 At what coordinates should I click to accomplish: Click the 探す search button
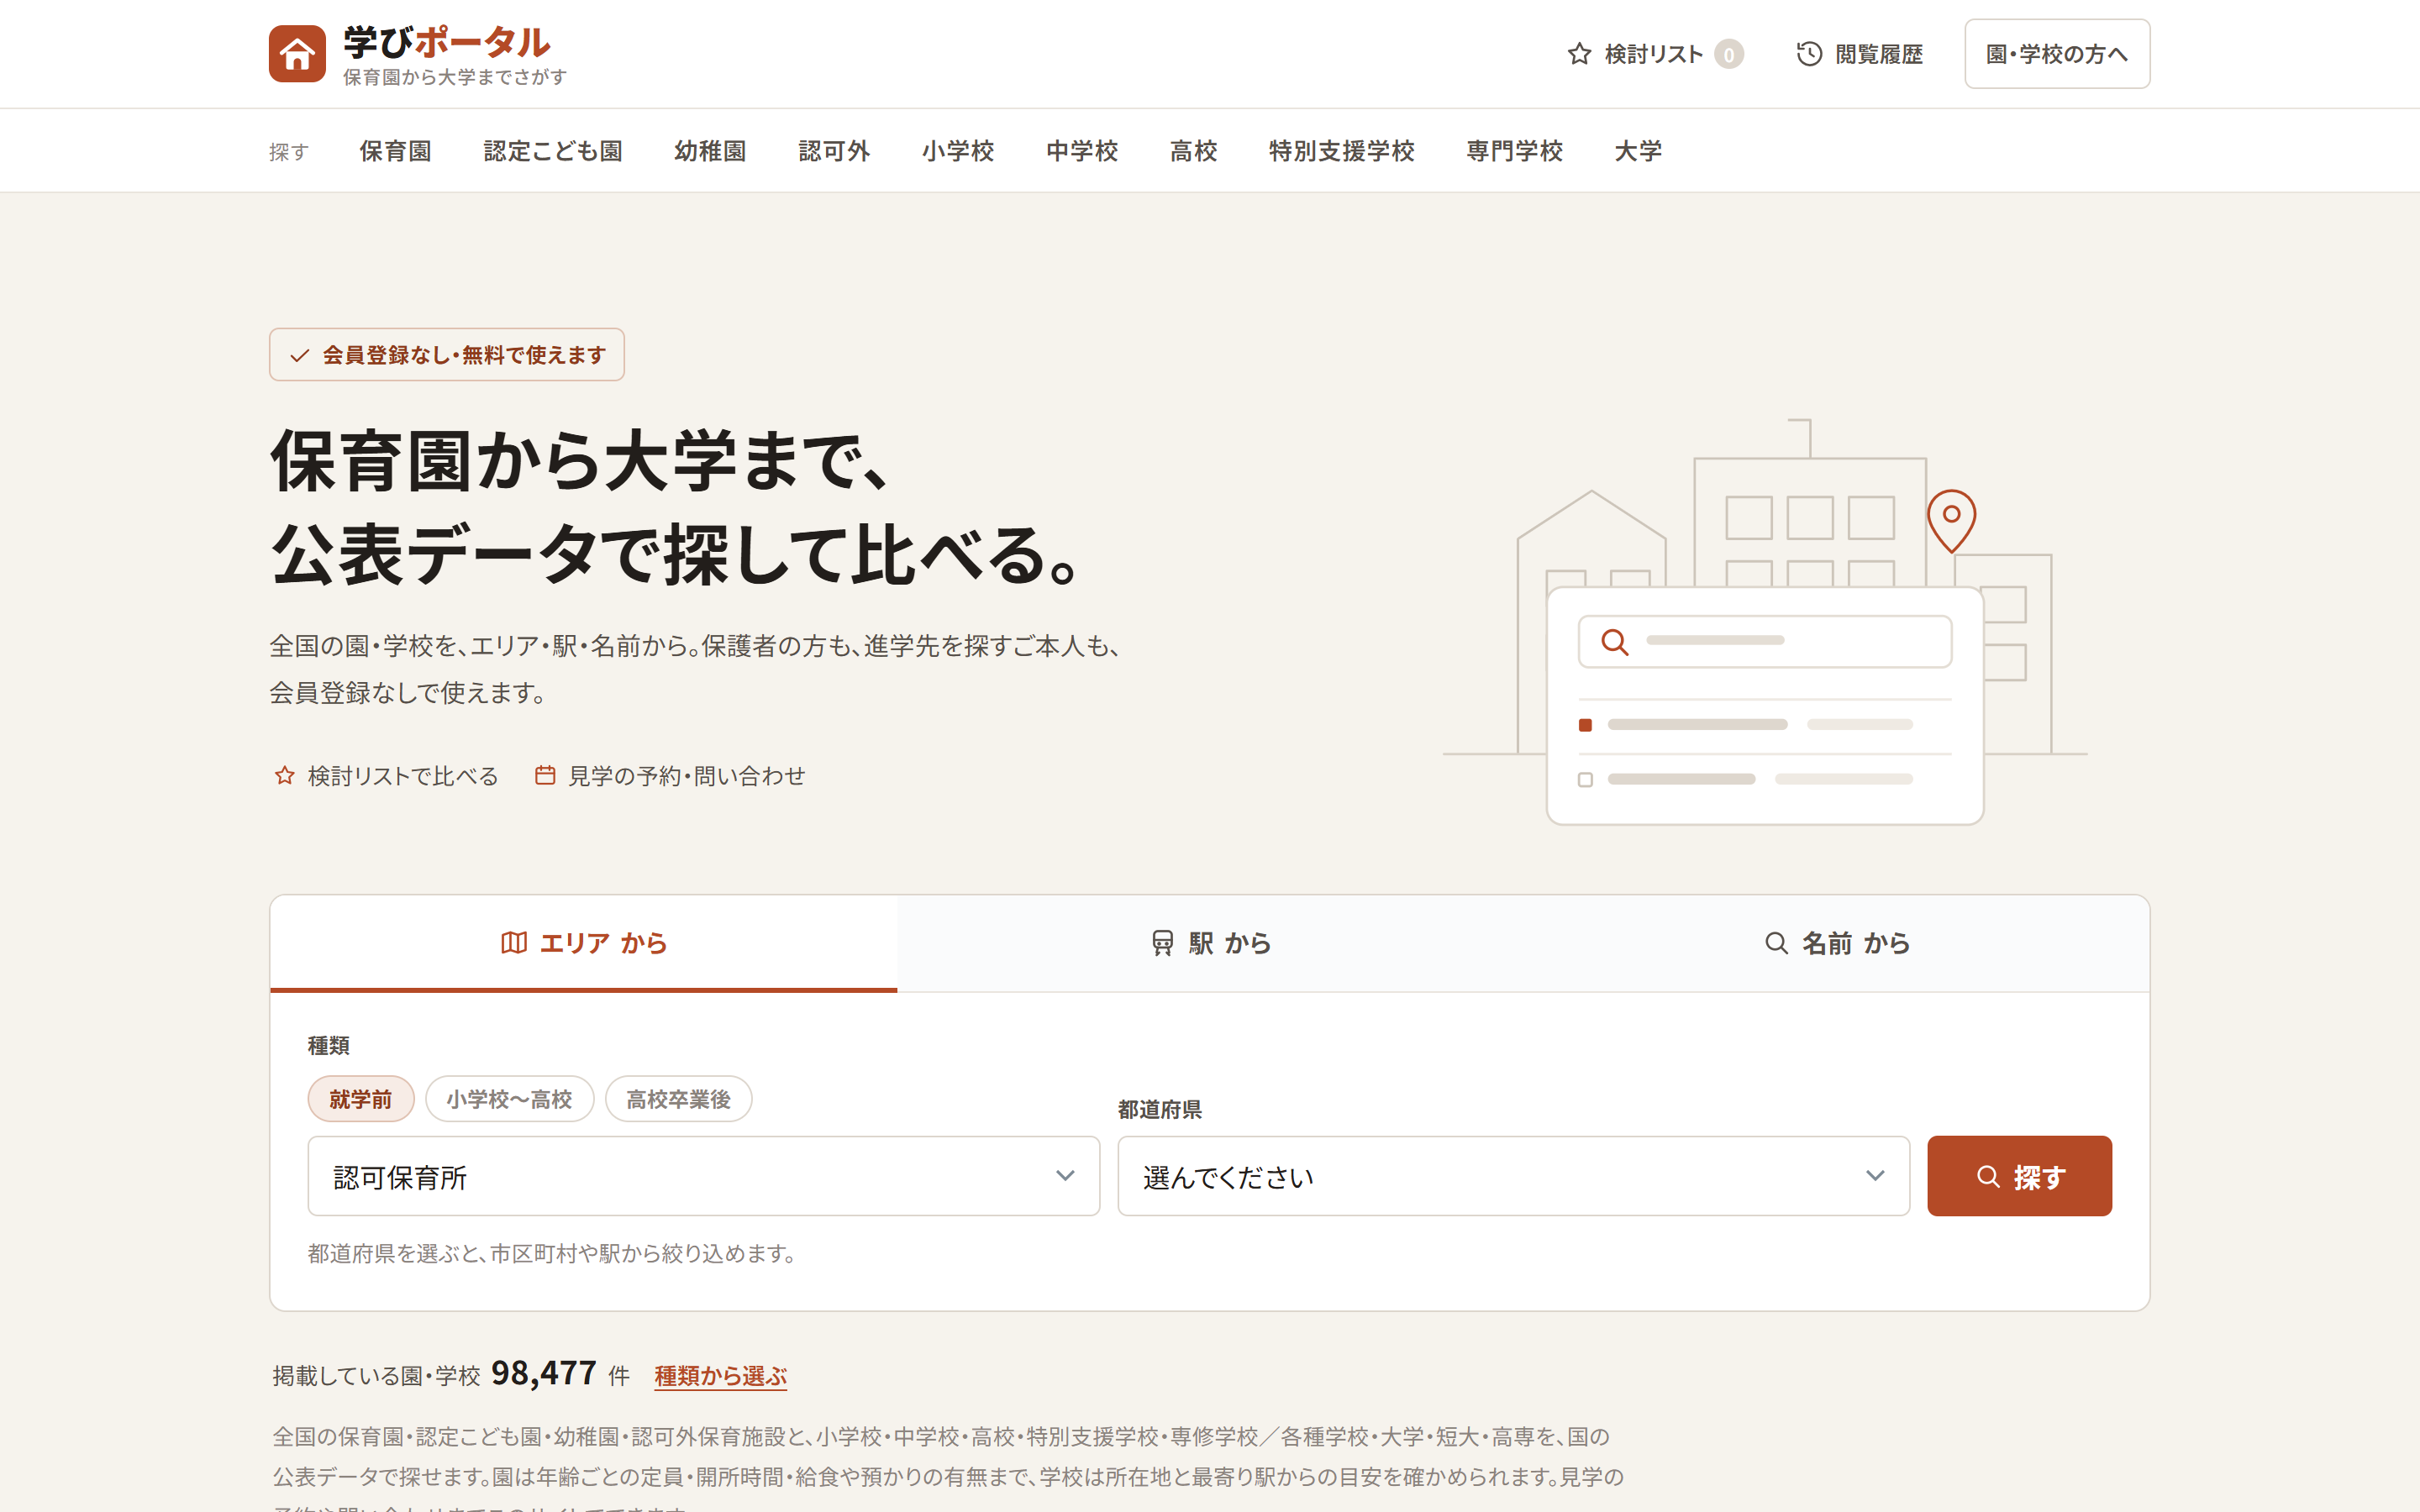click(2019, 1176)
